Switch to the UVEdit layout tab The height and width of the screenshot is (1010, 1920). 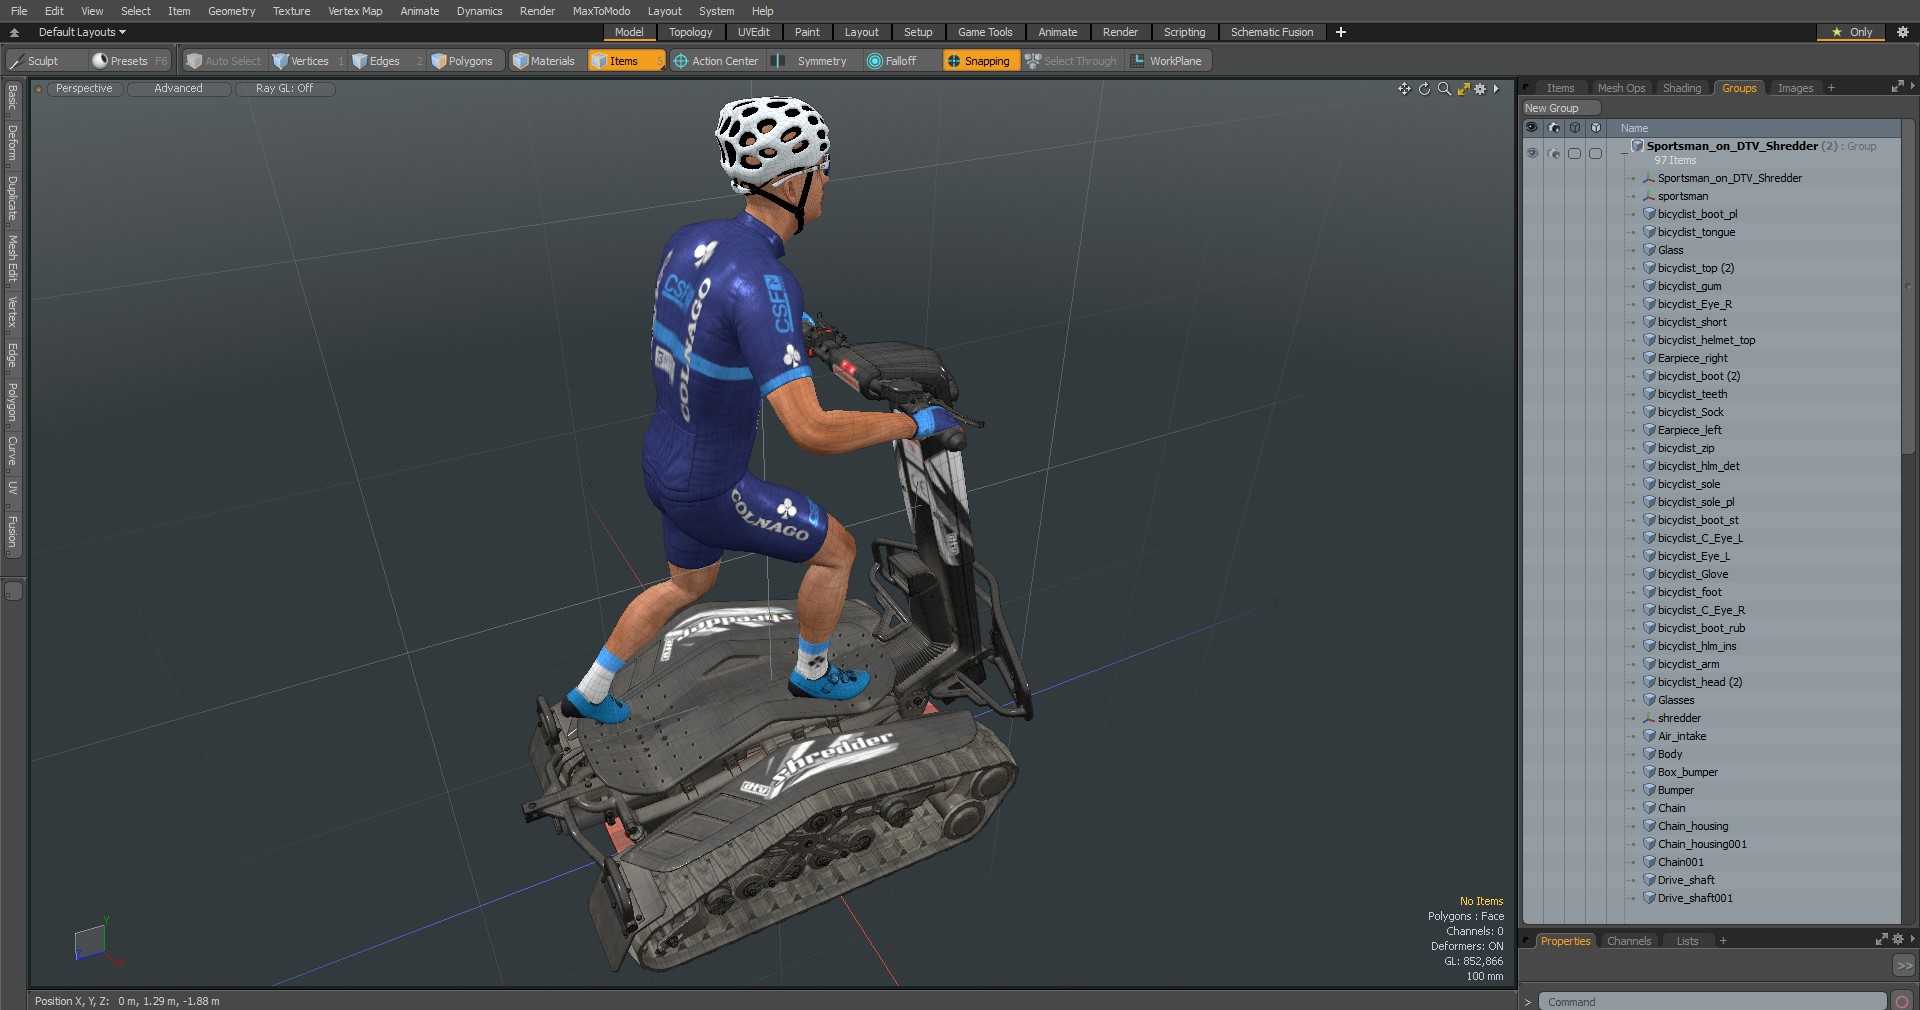point(753,32)
